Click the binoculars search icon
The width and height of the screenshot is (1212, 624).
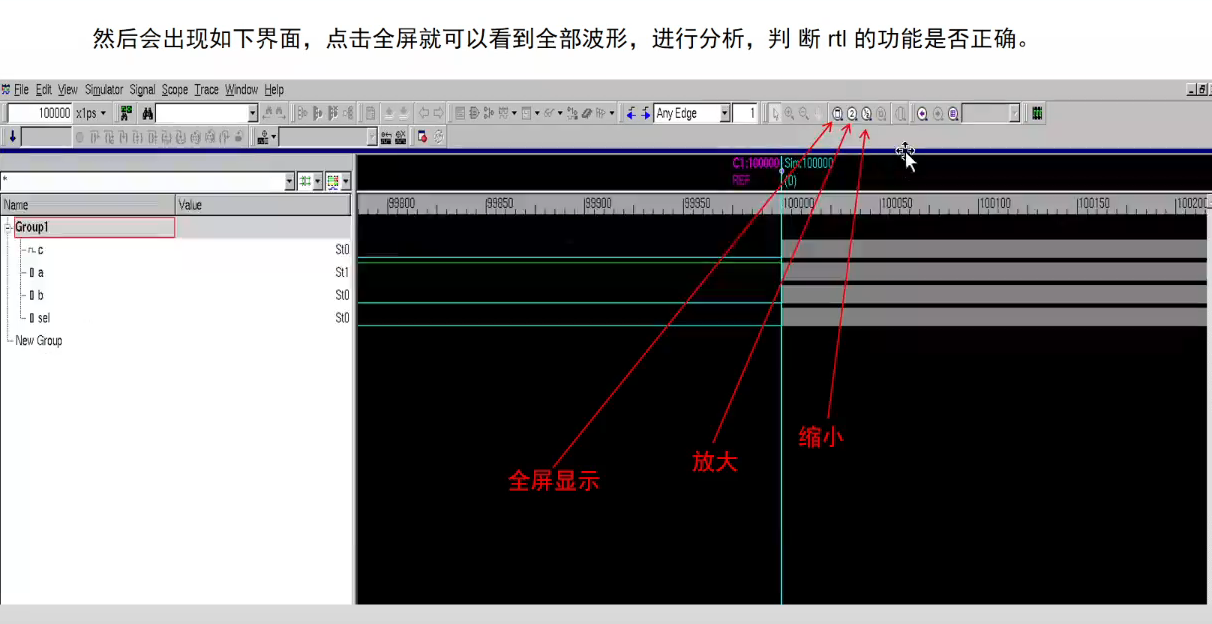tap(147, 114)
